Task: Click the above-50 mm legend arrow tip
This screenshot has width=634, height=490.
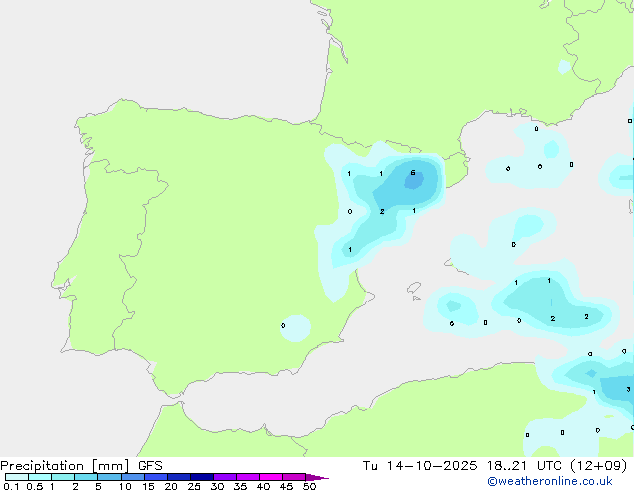Action: pos(317,477)
